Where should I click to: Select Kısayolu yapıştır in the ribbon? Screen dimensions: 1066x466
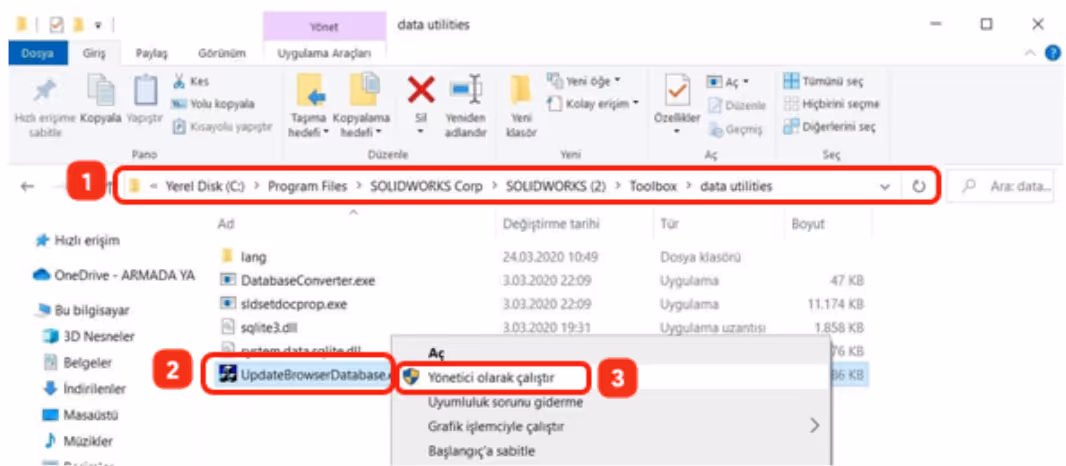222,127
